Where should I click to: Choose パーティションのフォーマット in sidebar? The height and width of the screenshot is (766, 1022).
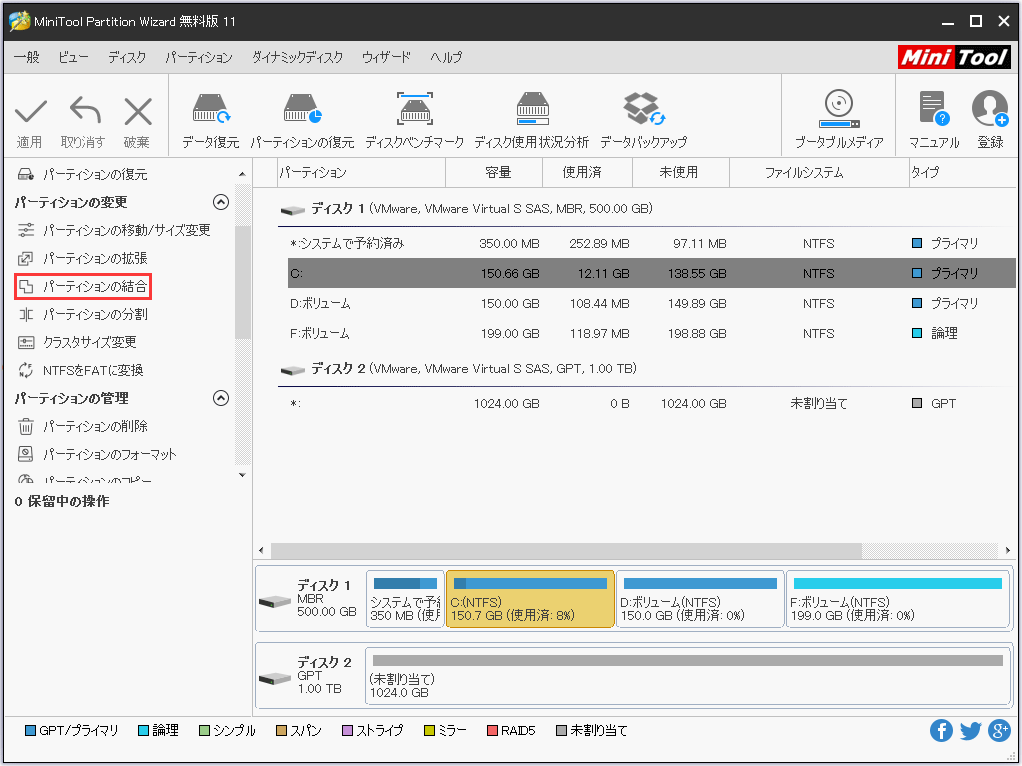point(97,454)
